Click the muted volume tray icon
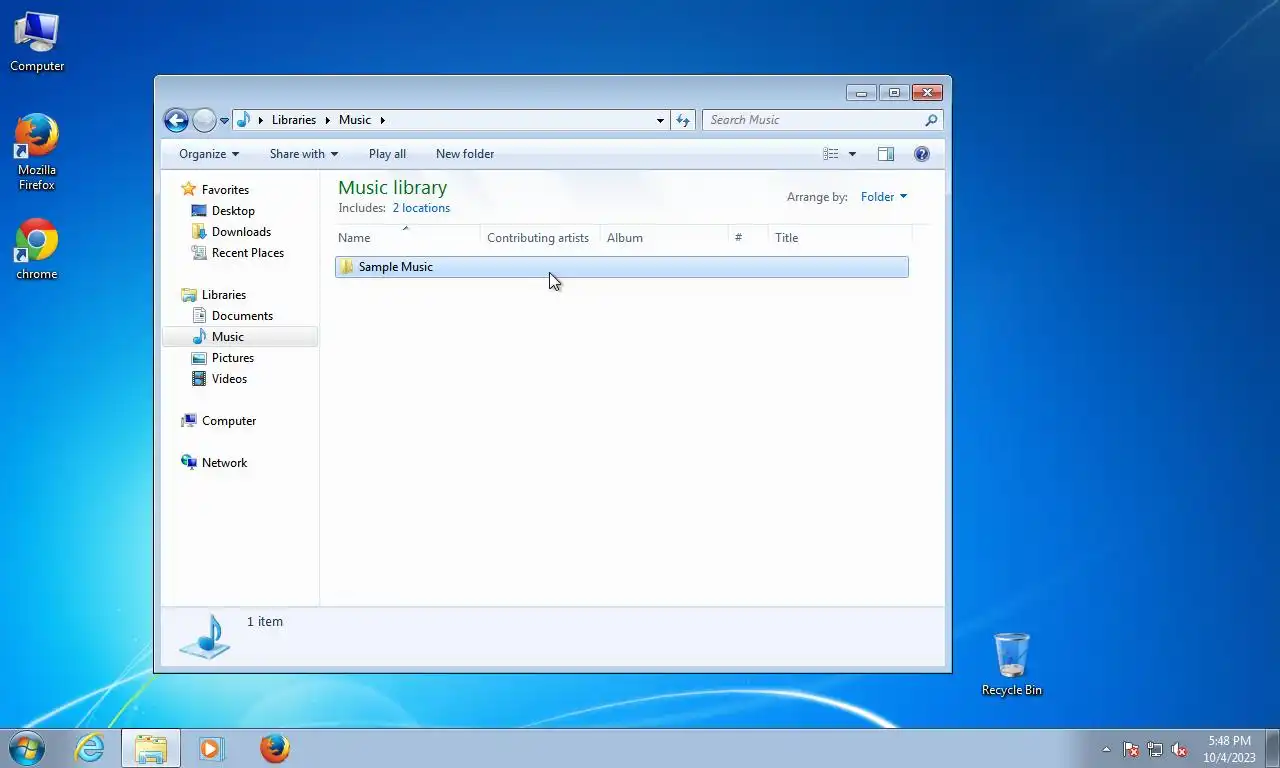The image size is (1280, 768). [x=1180, y=749]
